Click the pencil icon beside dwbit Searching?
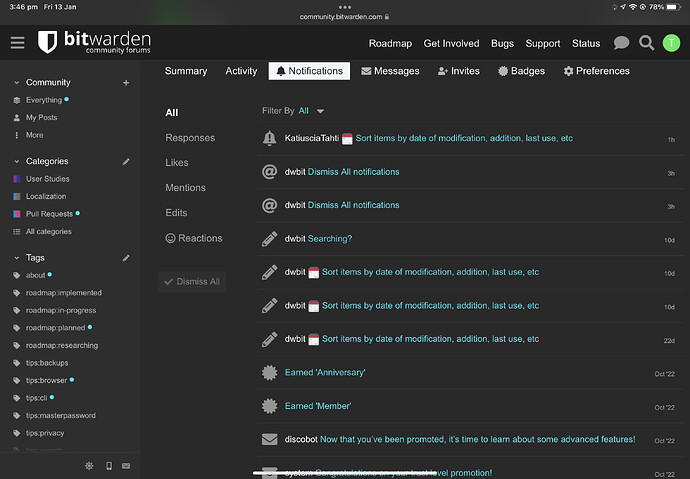The height and width of the screenshot is (479, 690). [x=269, y=239]
